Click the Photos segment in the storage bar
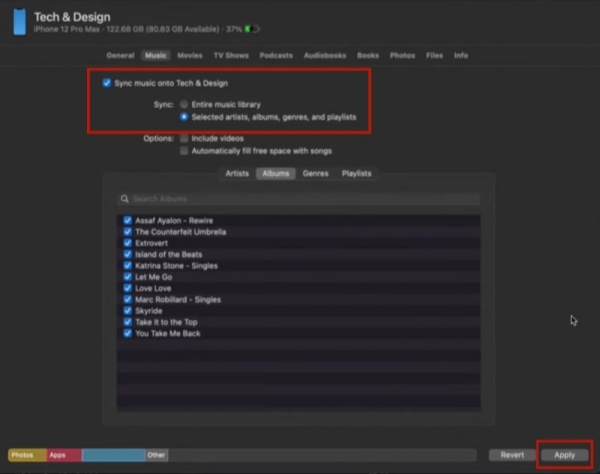Viewport: 600px width, 474px height. 27,455
